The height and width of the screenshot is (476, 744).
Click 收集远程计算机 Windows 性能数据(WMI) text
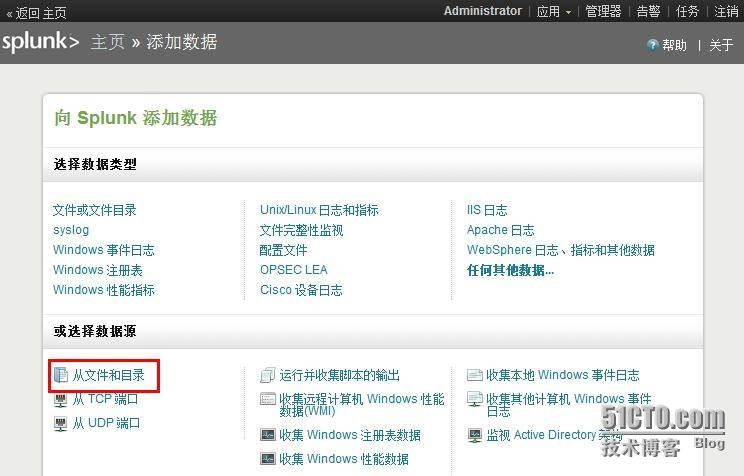pyautogui.click(x=362, y=405)
